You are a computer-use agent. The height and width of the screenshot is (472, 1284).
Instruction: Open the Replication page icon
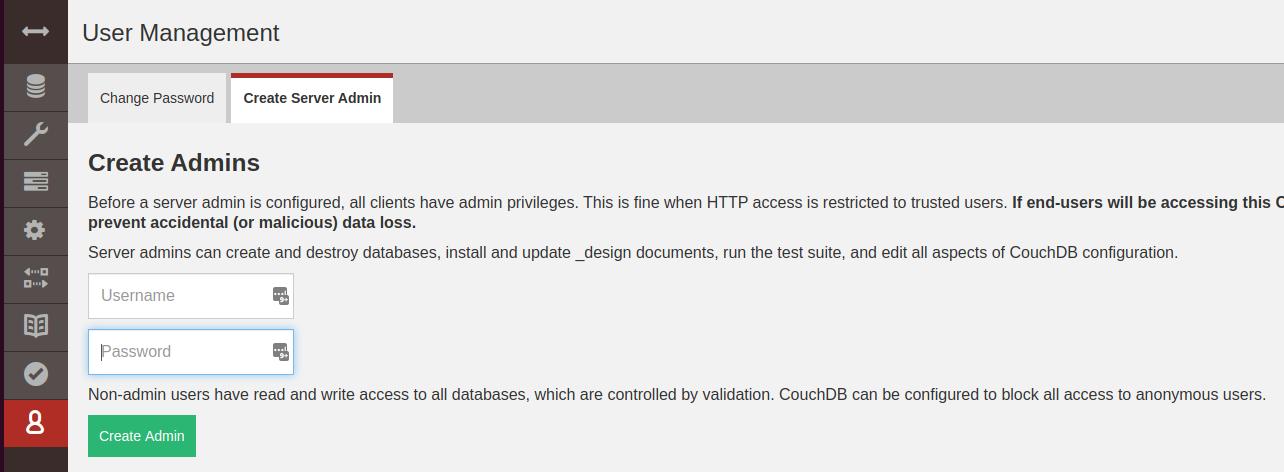[x=35, y=278]
